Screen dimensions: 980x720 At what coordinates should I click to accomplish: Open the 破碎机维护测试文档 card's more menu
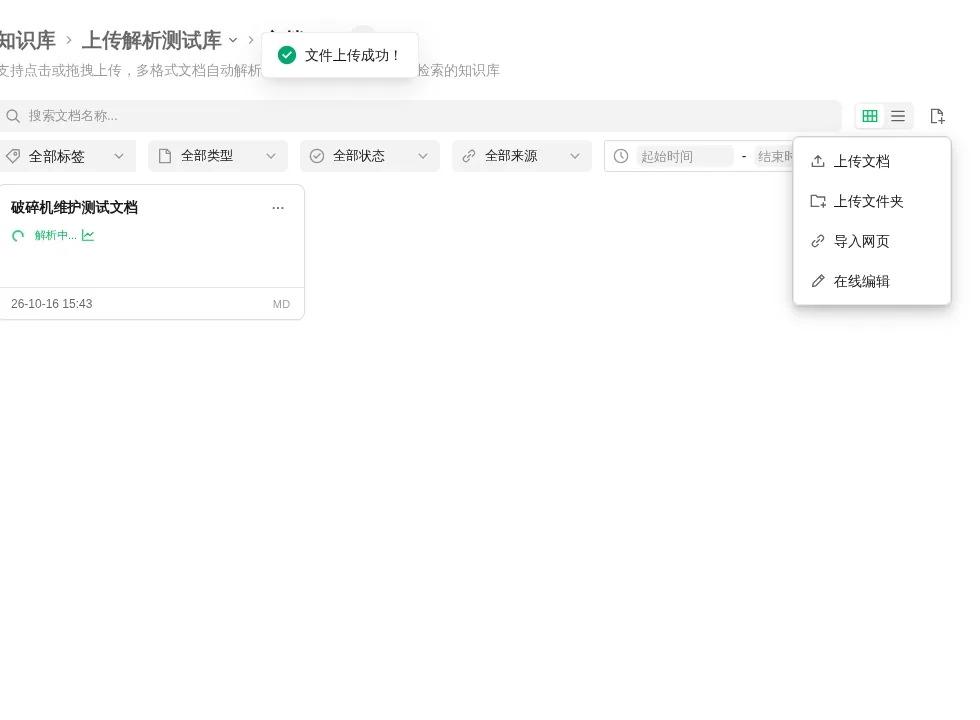tap(278, 208)
